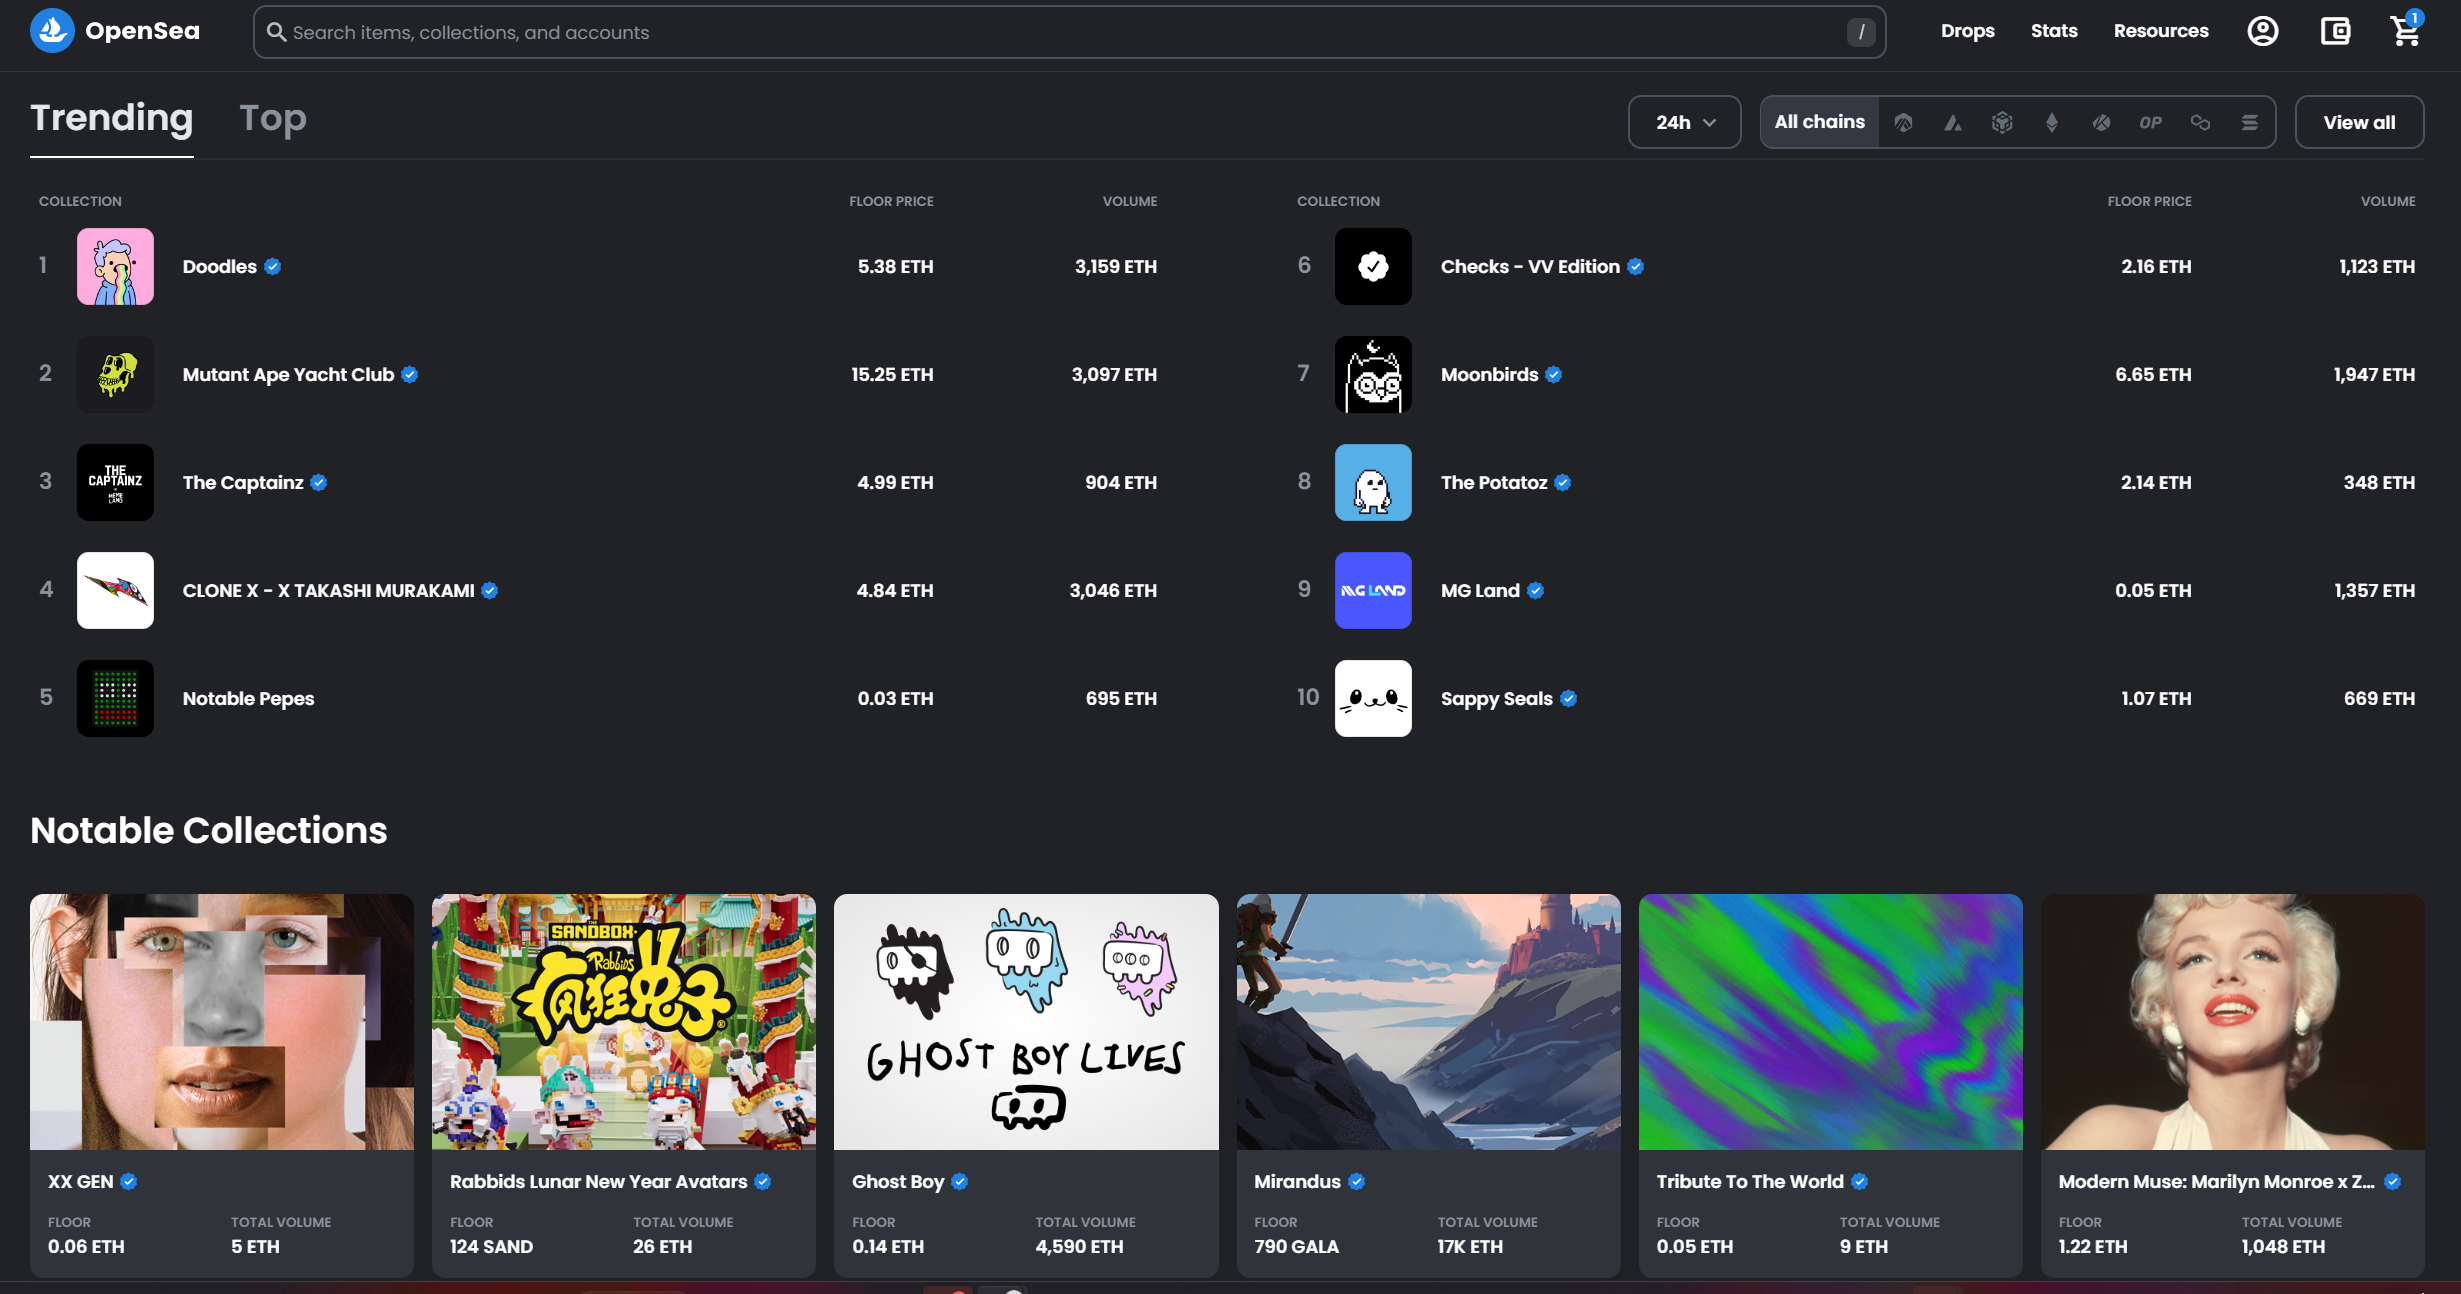Screen dimensions: 2461x1294
Task: Click the Sappy Seals thumbnail
Action: [x=1373, y=699]
